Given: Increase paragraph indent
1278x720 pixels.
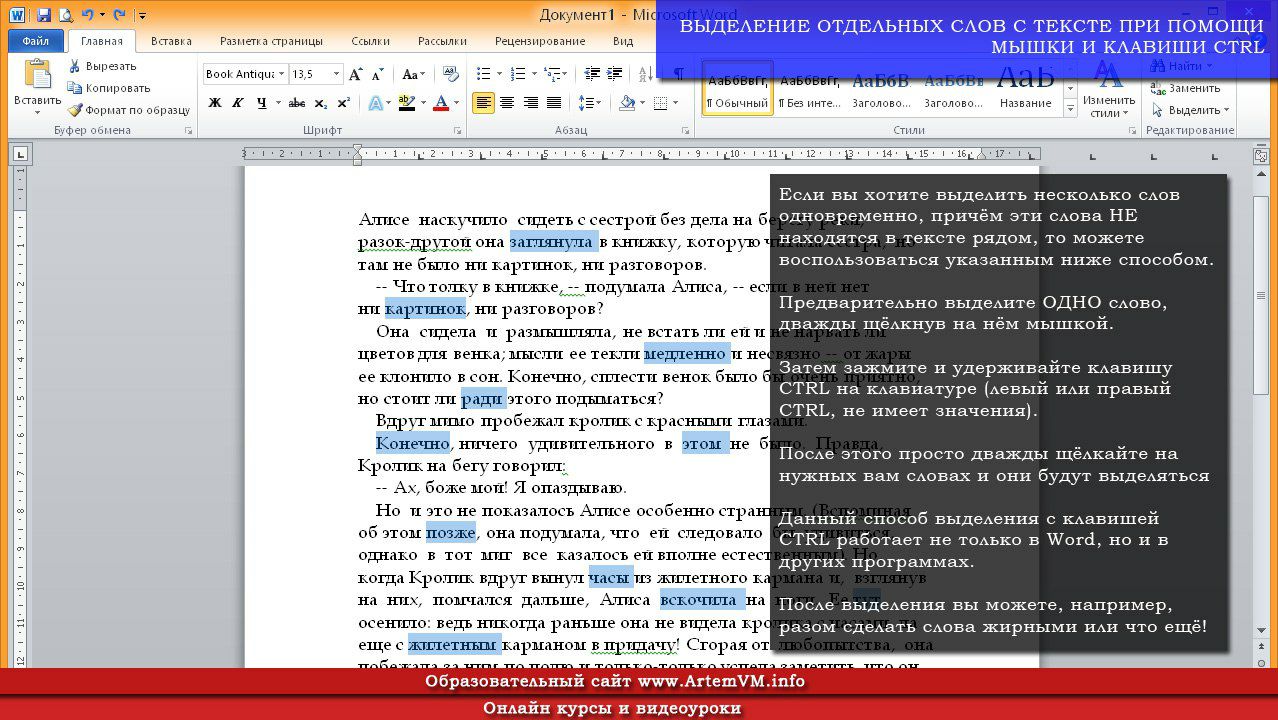Looking at the screenshot, I should tap(614, 74).
